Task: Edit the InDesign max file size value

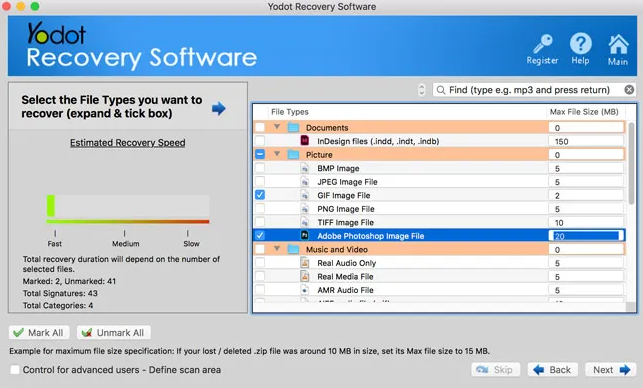Action: 586,141
